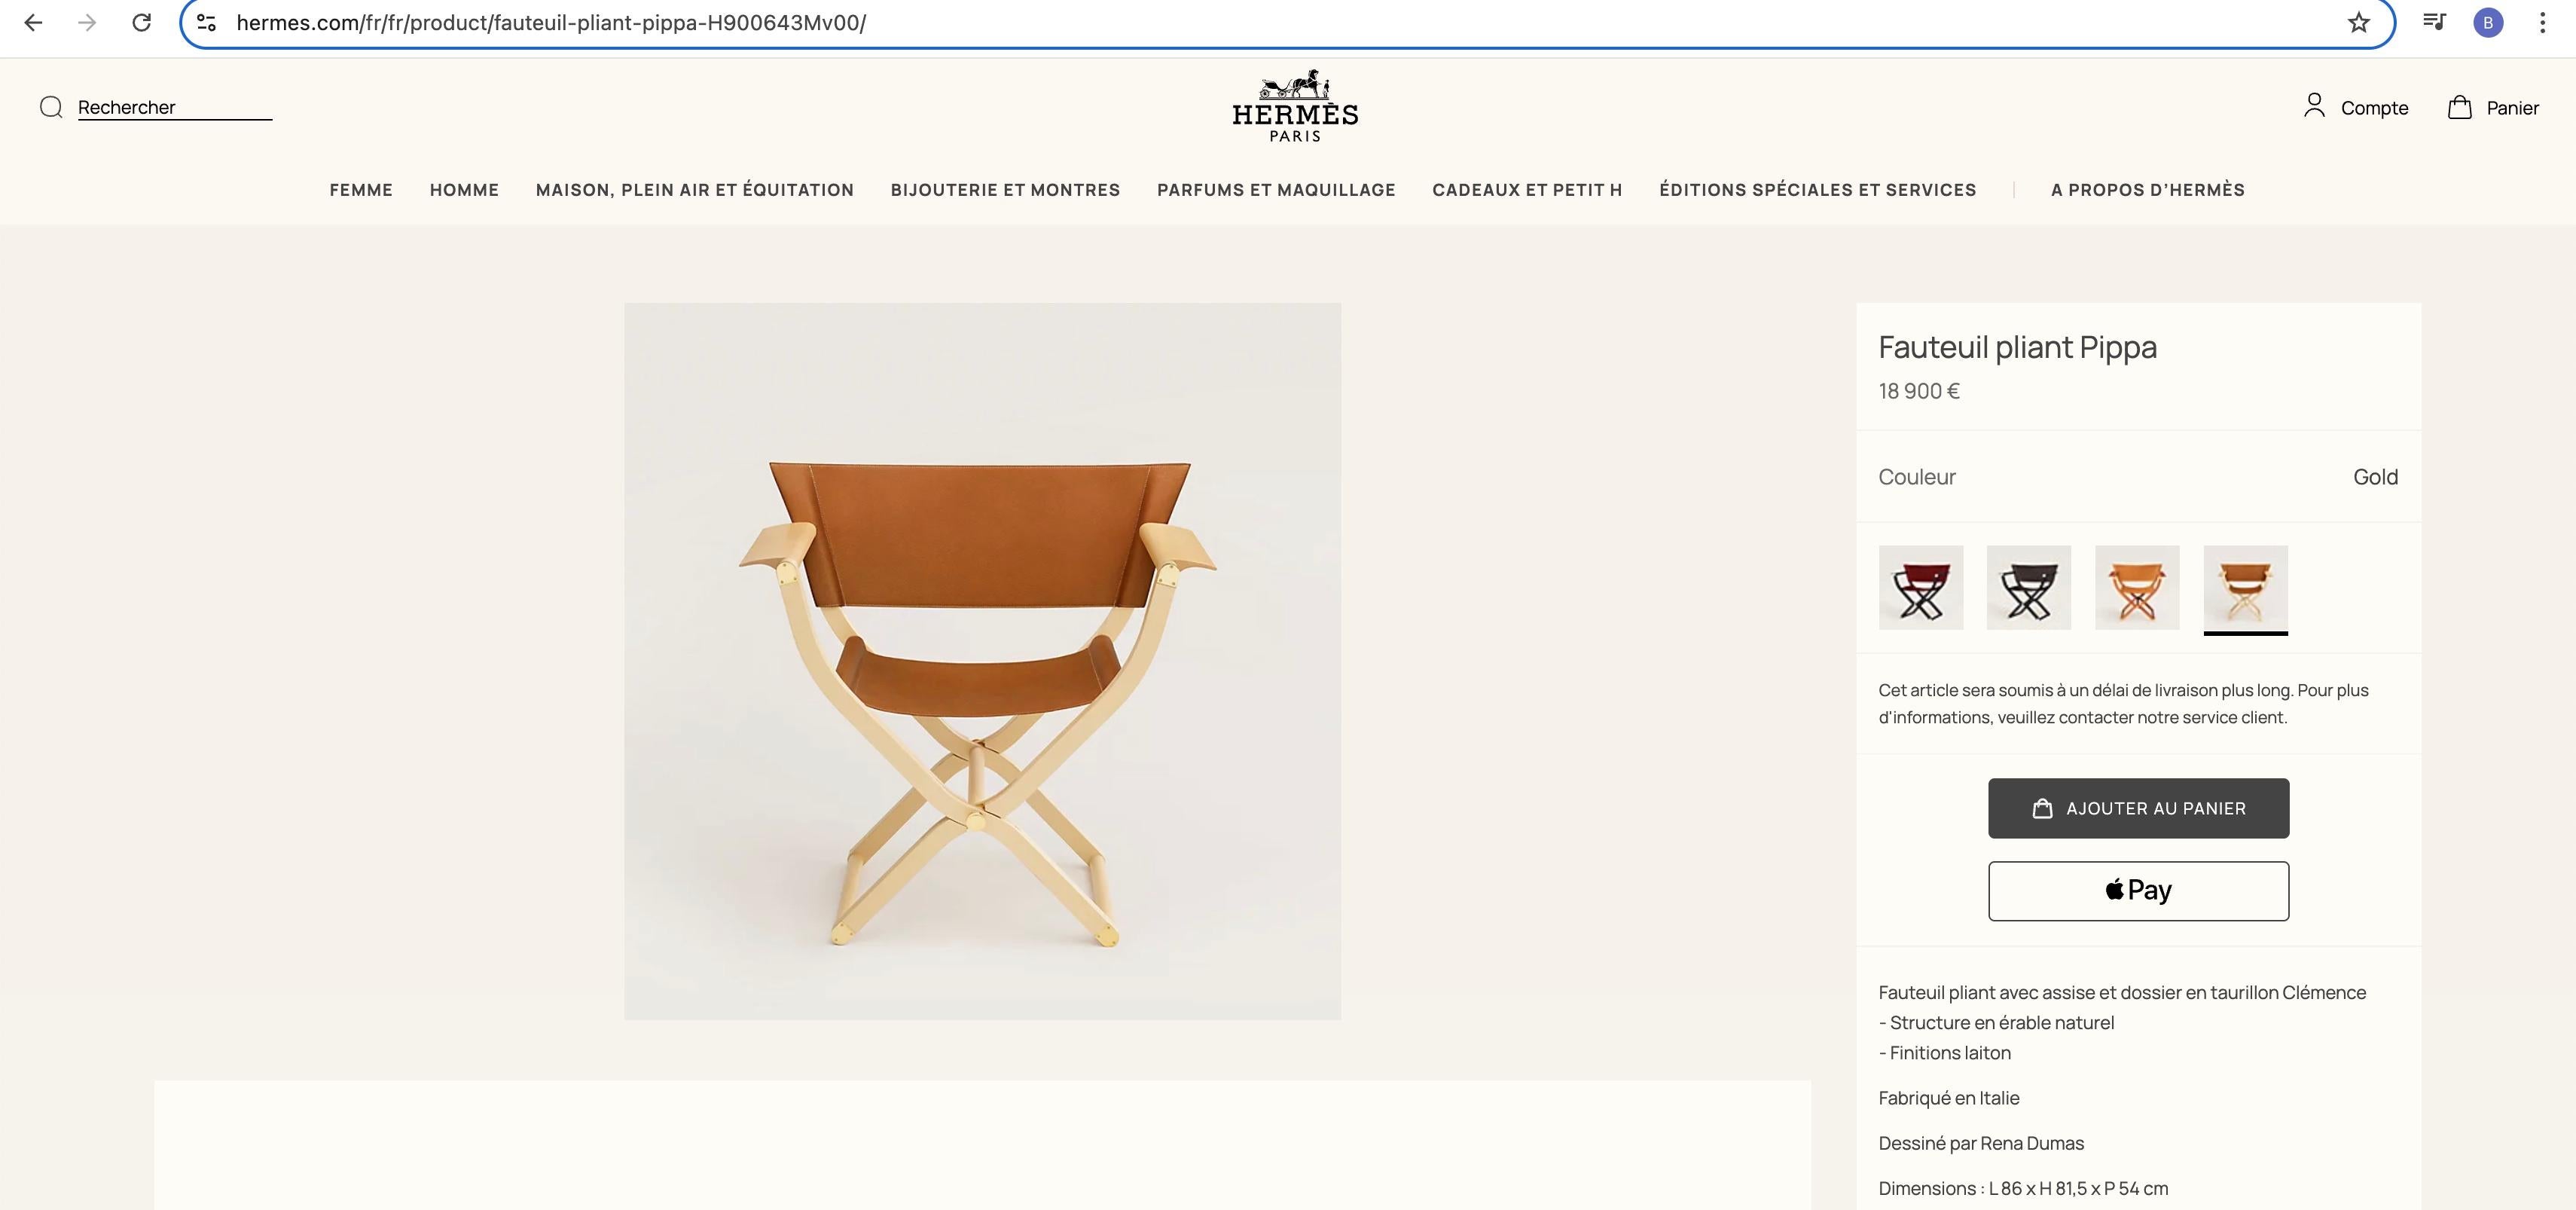
Task: Open the HOMME menu
Action: [x=464, y=190]
